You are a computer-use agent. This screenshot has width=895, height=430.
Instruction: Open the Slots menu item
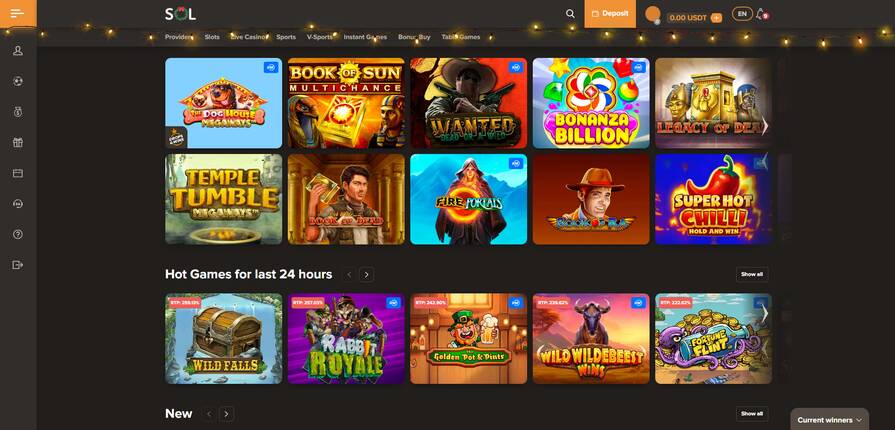point(212,37)
